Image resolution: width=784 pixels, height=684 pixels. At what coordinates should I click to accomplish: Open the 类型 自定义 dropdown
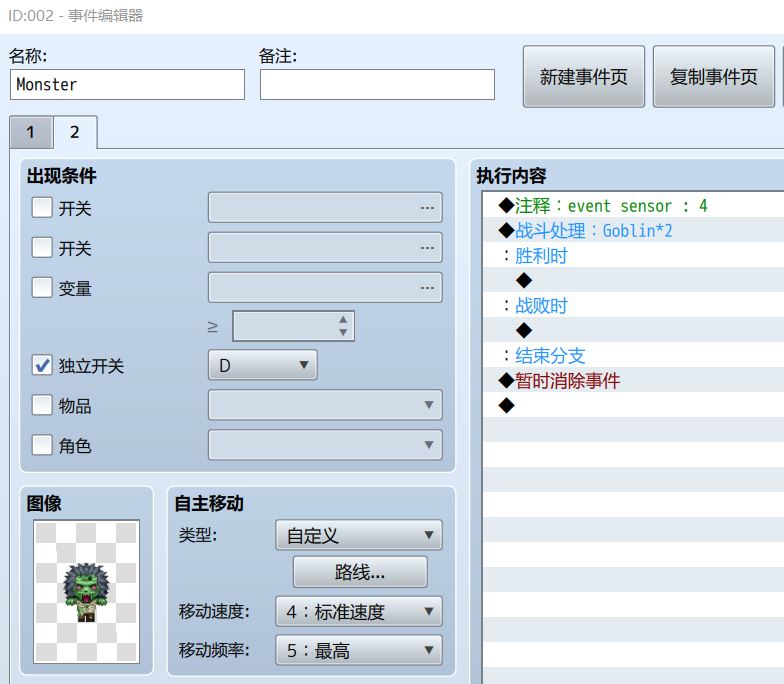click(358, 535)
